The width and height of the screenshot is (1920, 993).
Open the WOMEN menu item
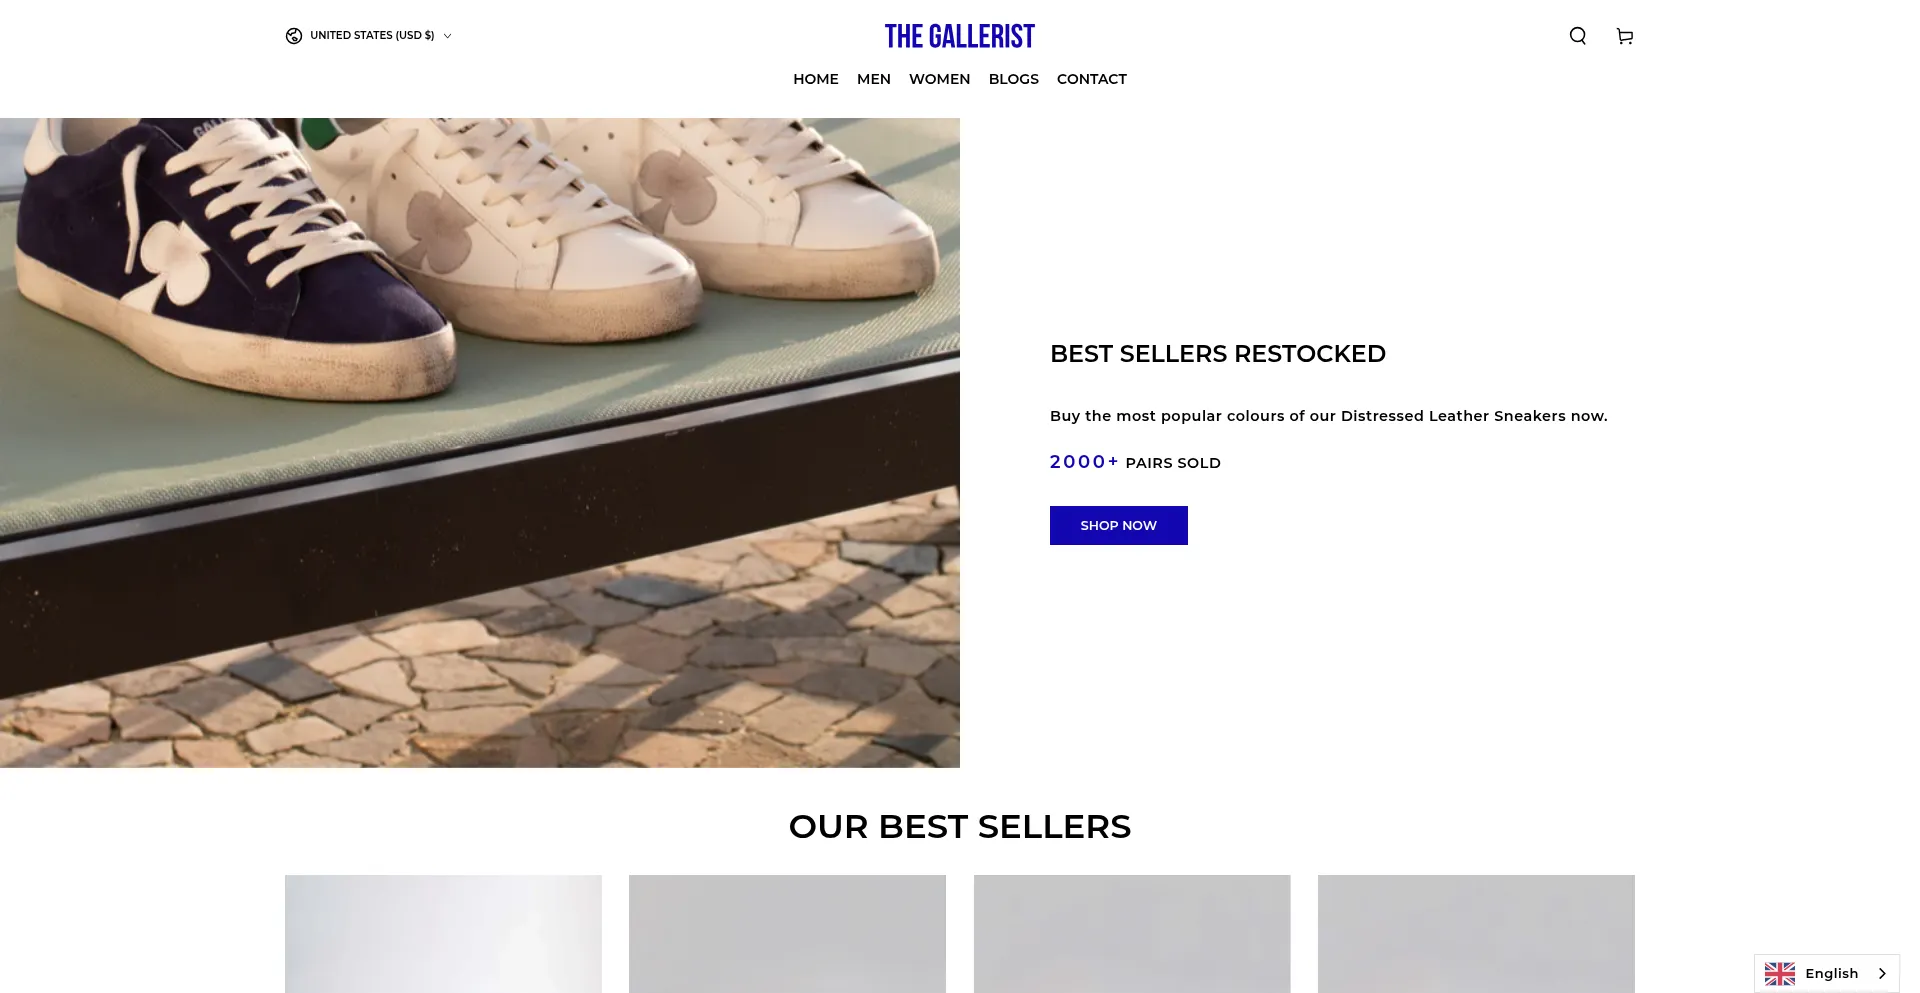tap(939, 79)
